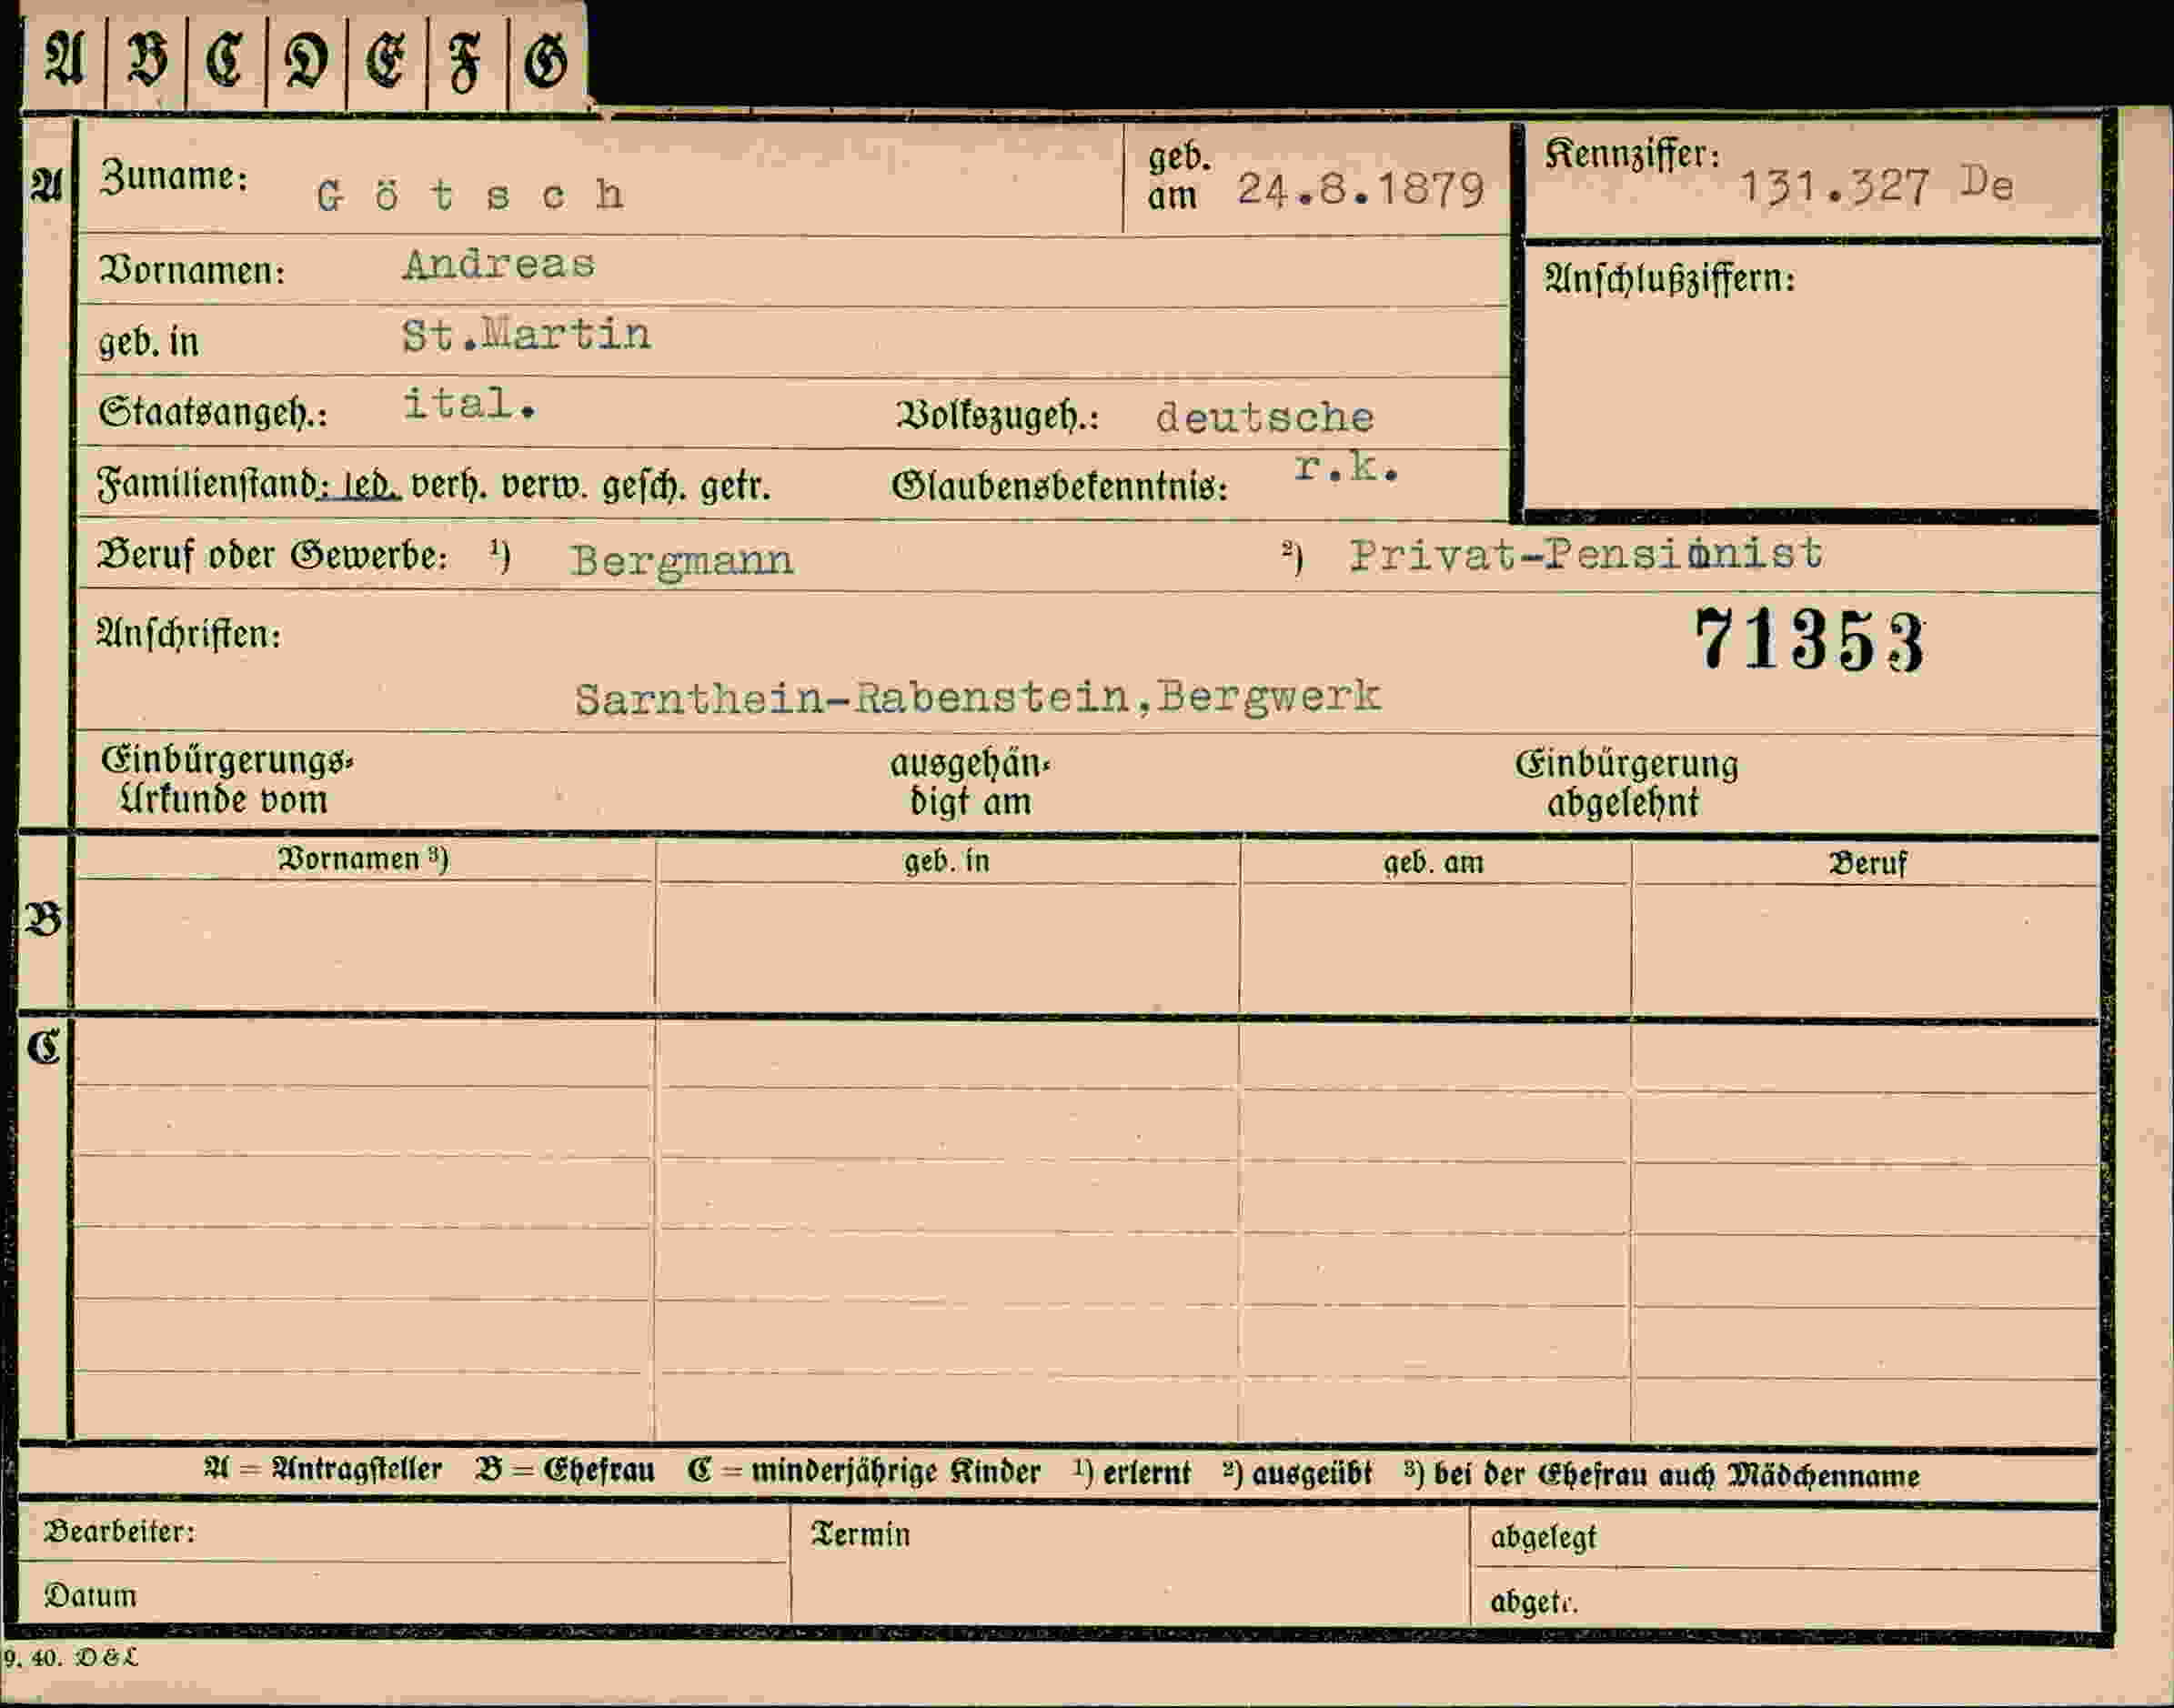Click the 'Kennziffer:' label
2174x1708 pixels.
(x=1632, y=154)
